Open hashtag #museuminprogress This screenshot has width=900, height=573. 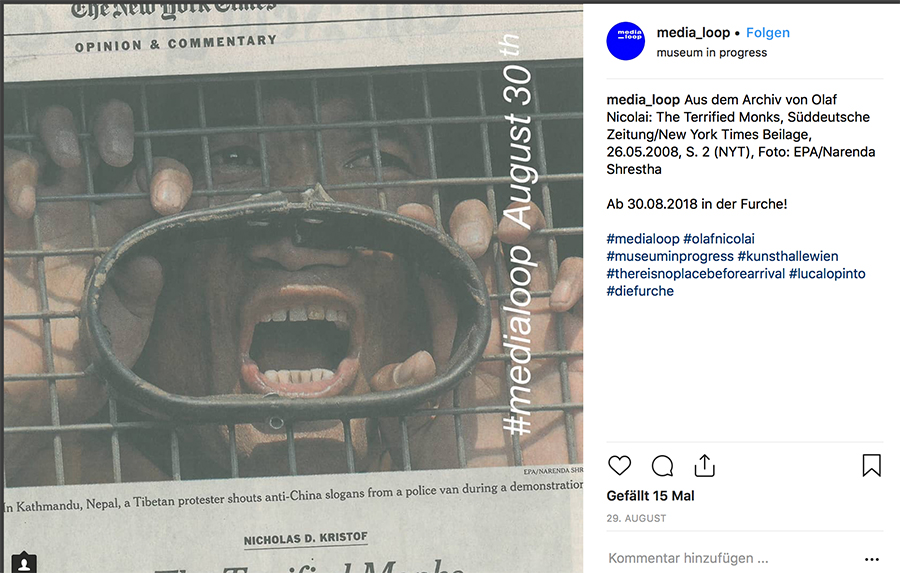(x=670, y=256)
